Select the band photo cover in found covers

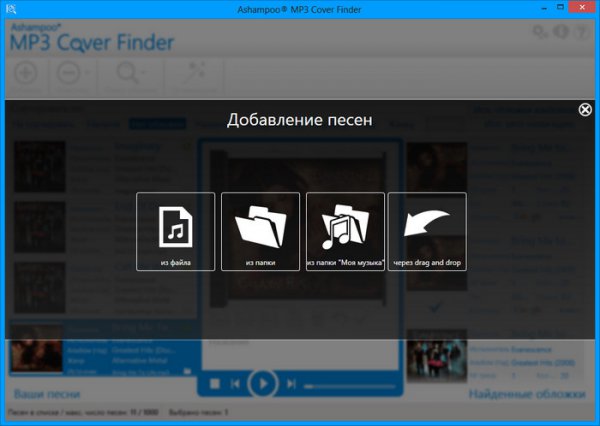[x=437, y=355]
